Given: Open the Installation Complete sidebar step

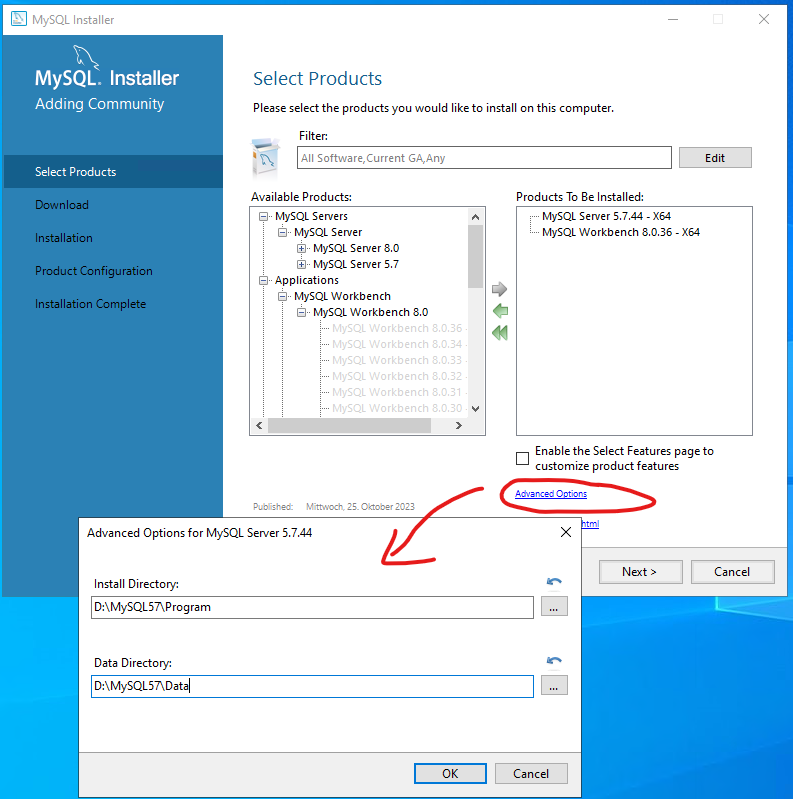Looking at the screenshot, I should [90, 304].
